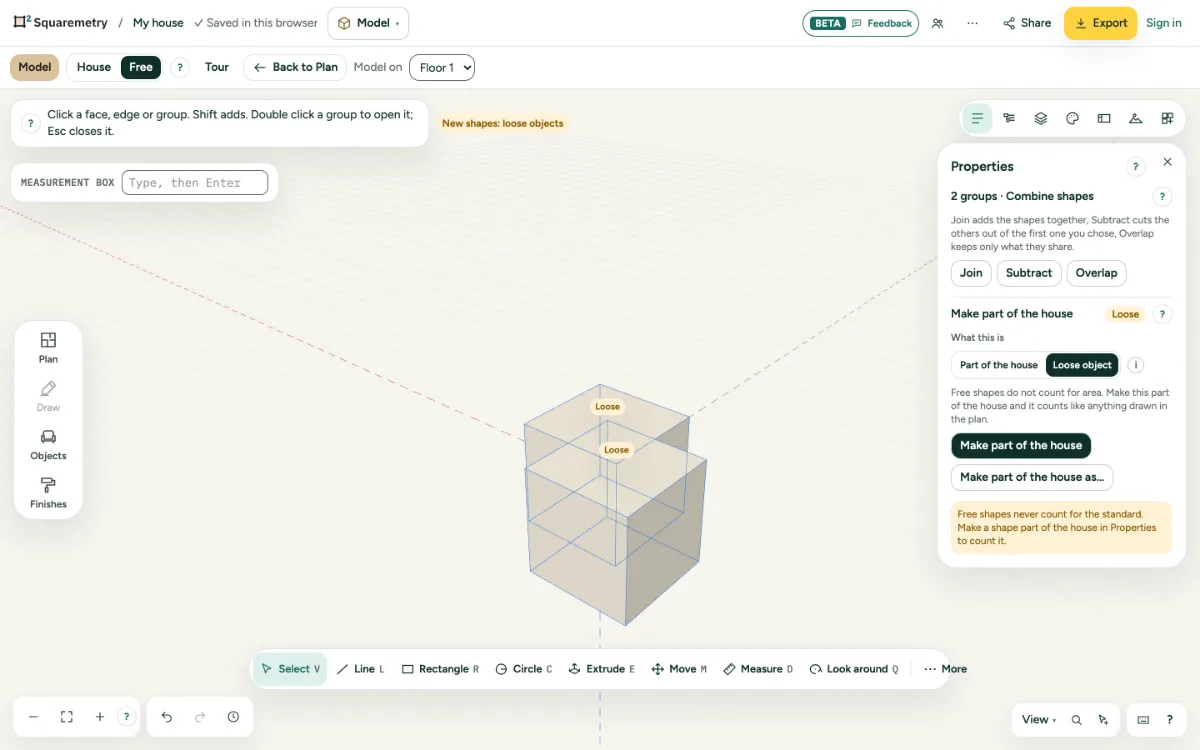
Task: Choose the Move tool
Action: pos(679,669)
